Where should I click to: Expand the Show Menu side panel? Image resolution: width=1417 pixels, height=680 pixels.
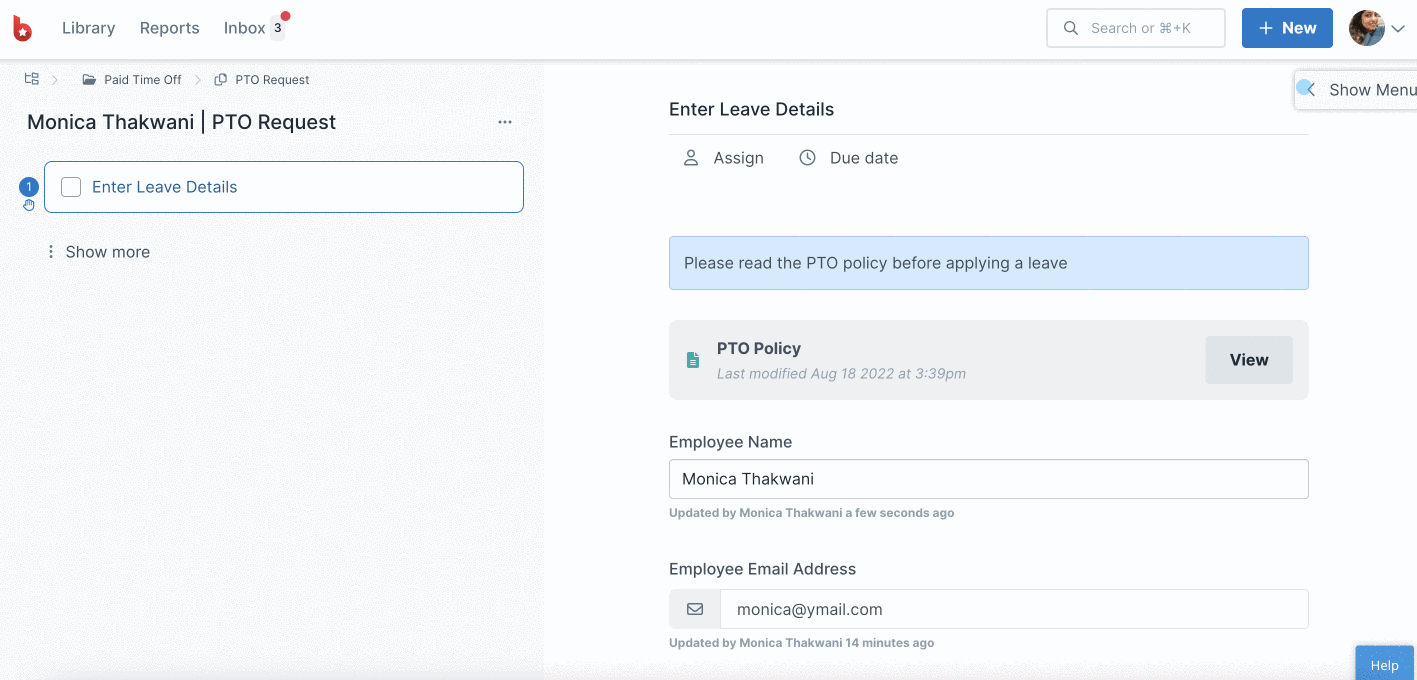tap(1356, 89)
